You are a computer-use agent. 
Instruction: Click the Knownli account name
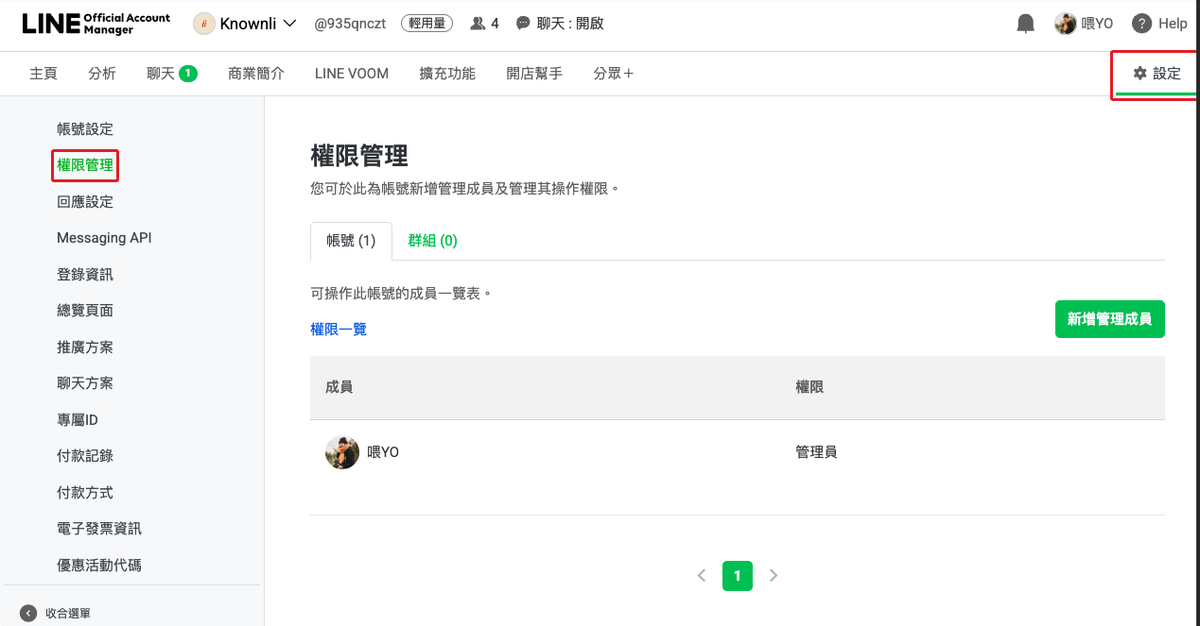249,23
